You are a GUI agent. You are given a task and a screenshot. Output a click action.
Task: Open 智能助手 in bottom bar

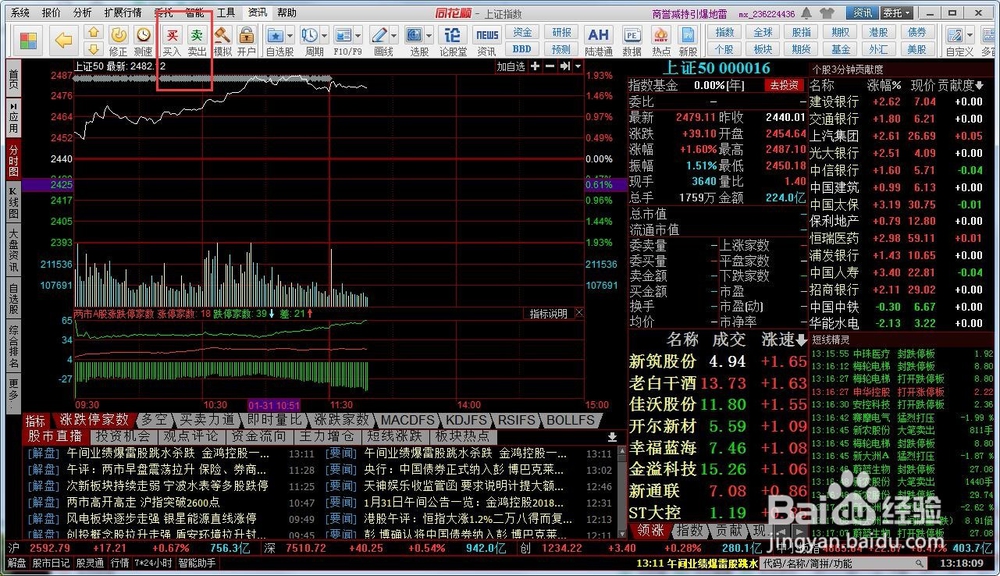[x=196, y=563]
